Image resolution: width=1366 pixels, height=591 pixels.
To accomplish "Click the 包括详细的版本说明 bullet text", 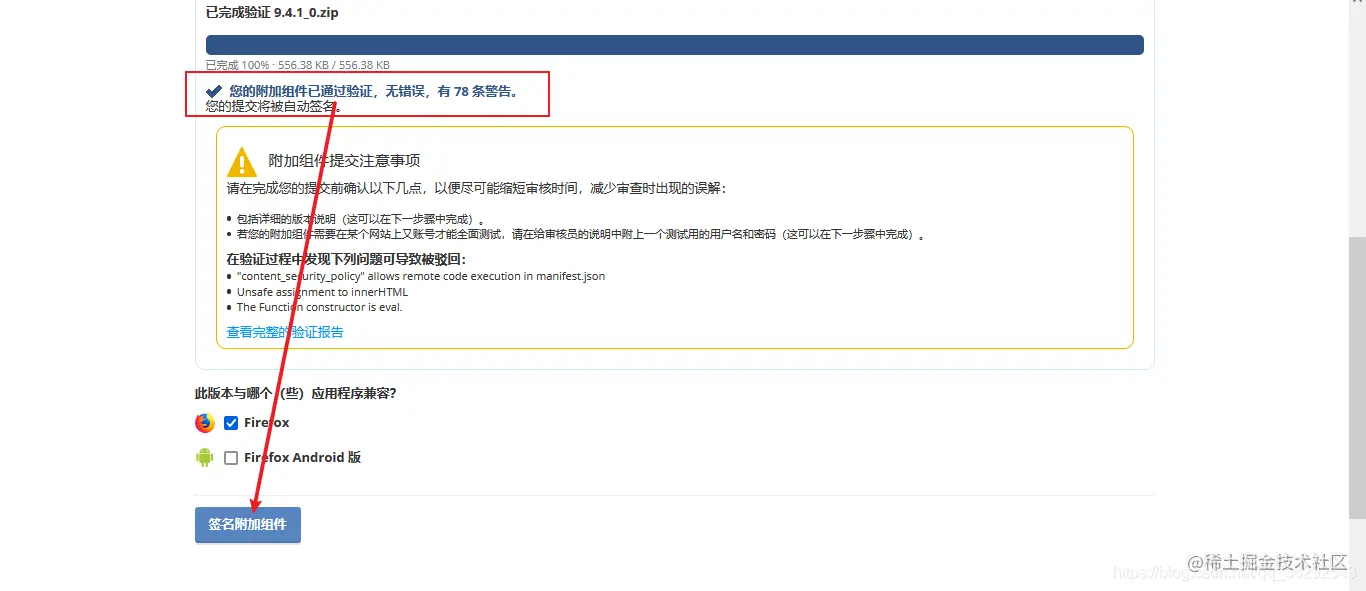I will click(x=360, y=219).
